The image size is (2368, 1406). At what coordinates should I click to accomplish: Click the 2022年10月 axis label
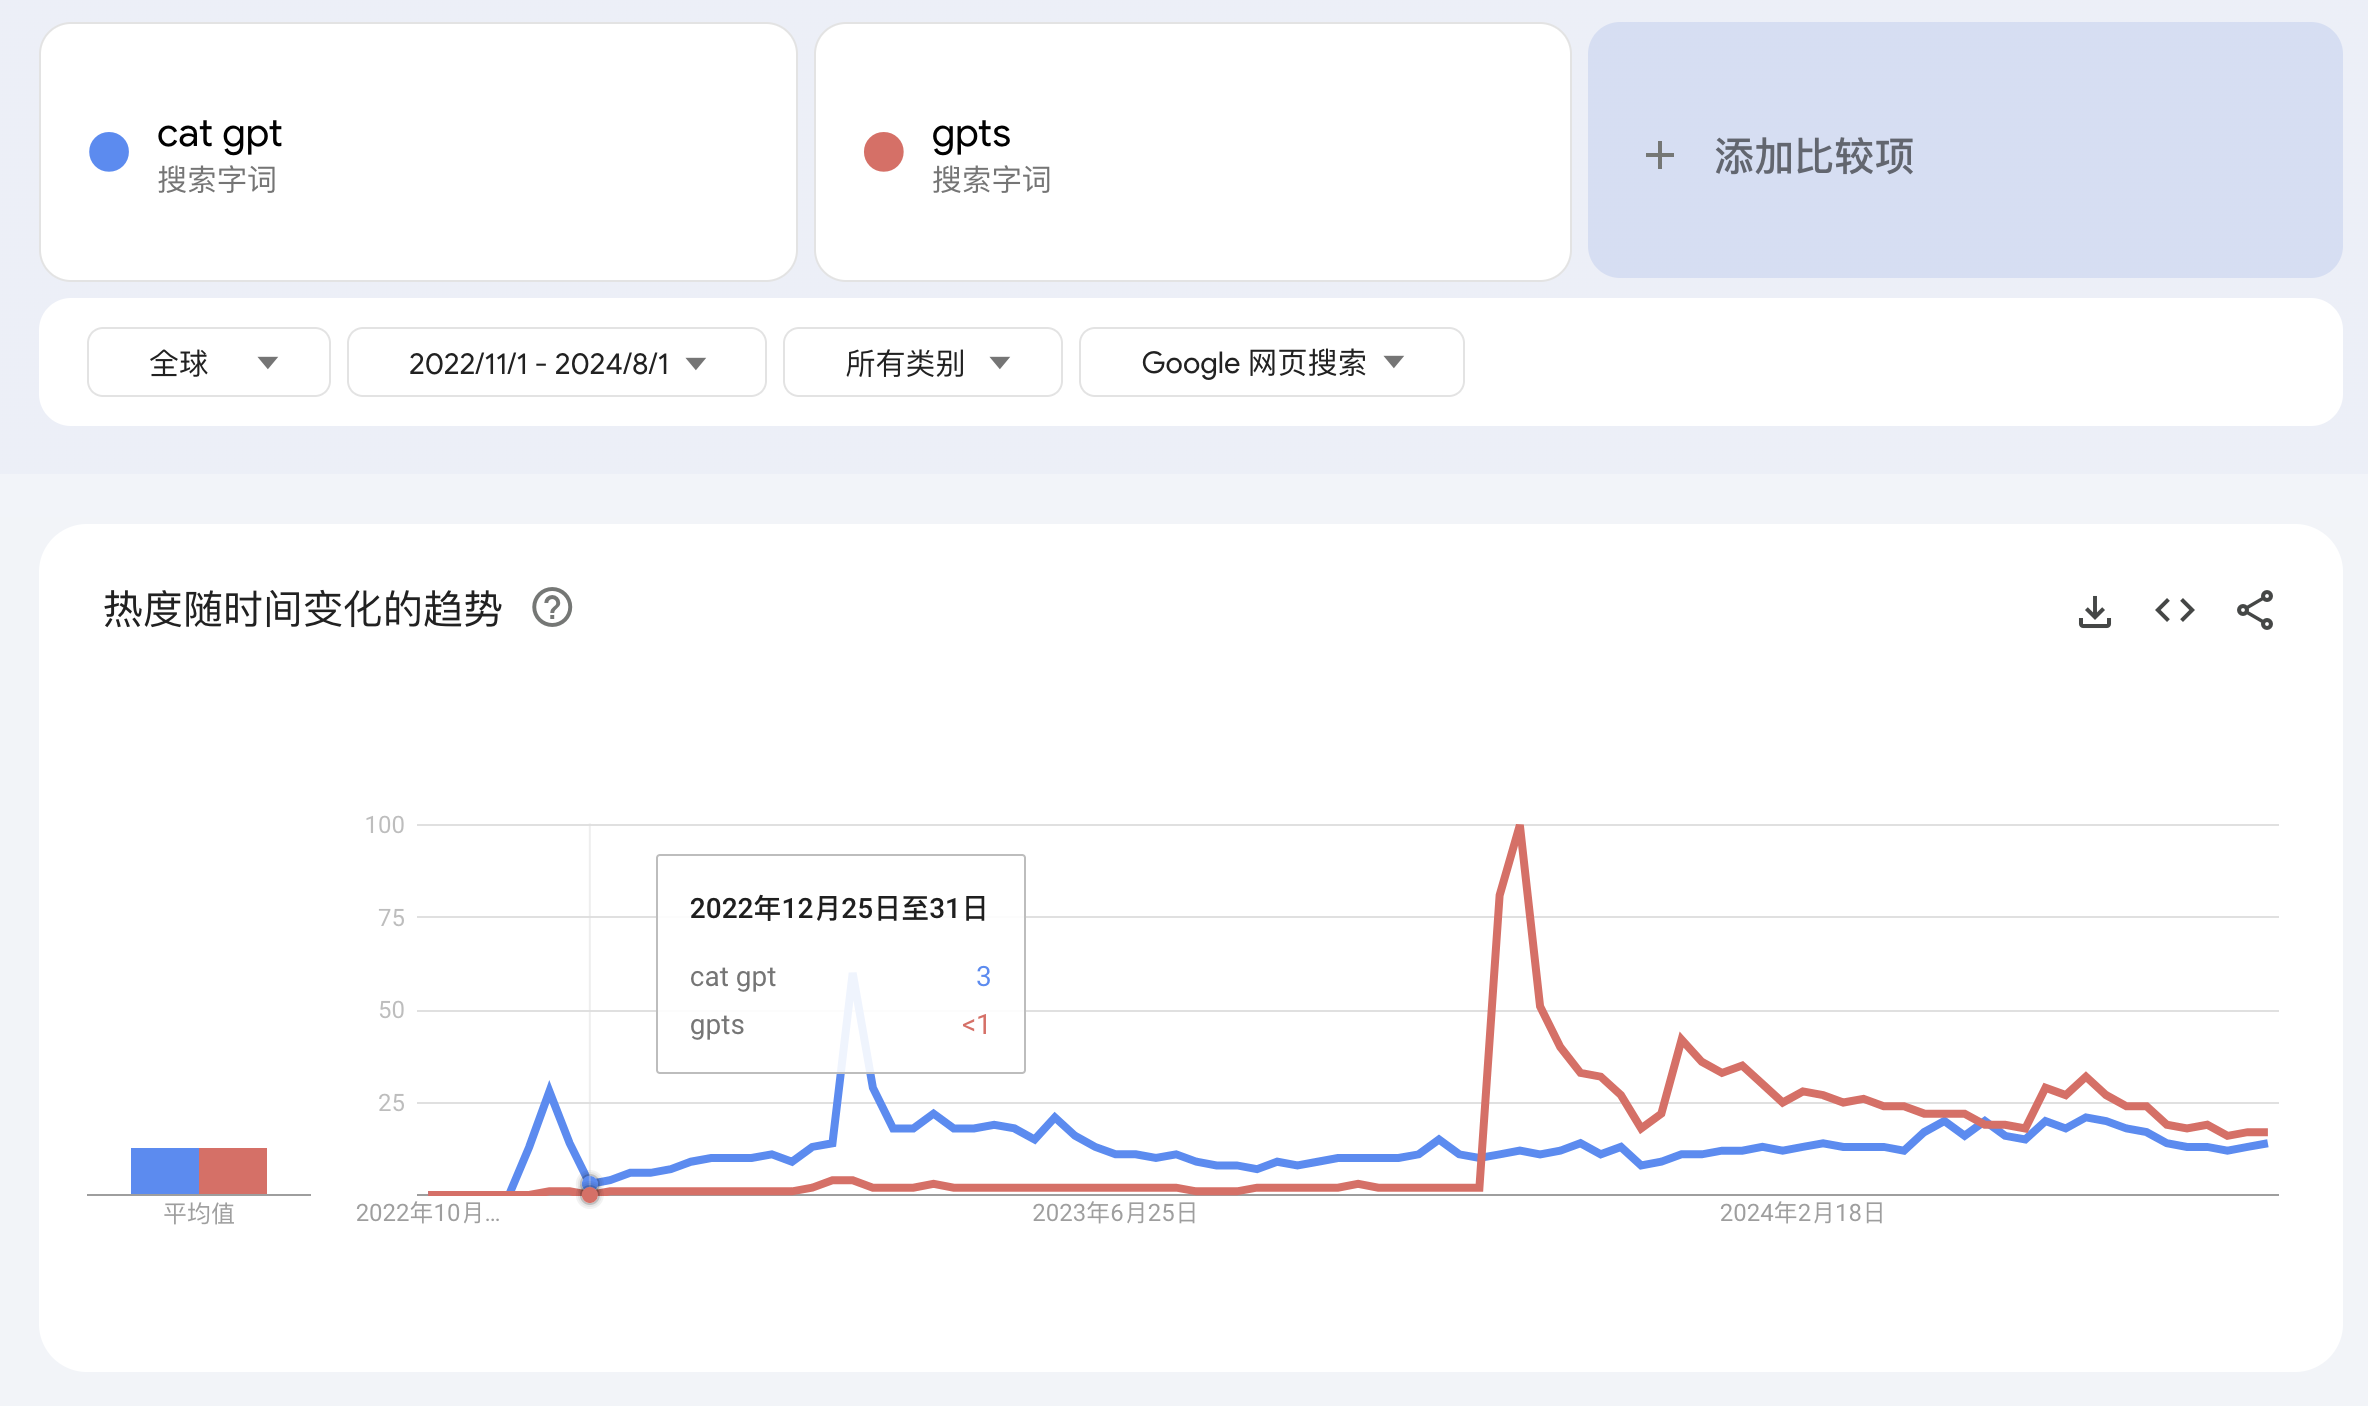pyautogui.click(x=428, y=1213)
